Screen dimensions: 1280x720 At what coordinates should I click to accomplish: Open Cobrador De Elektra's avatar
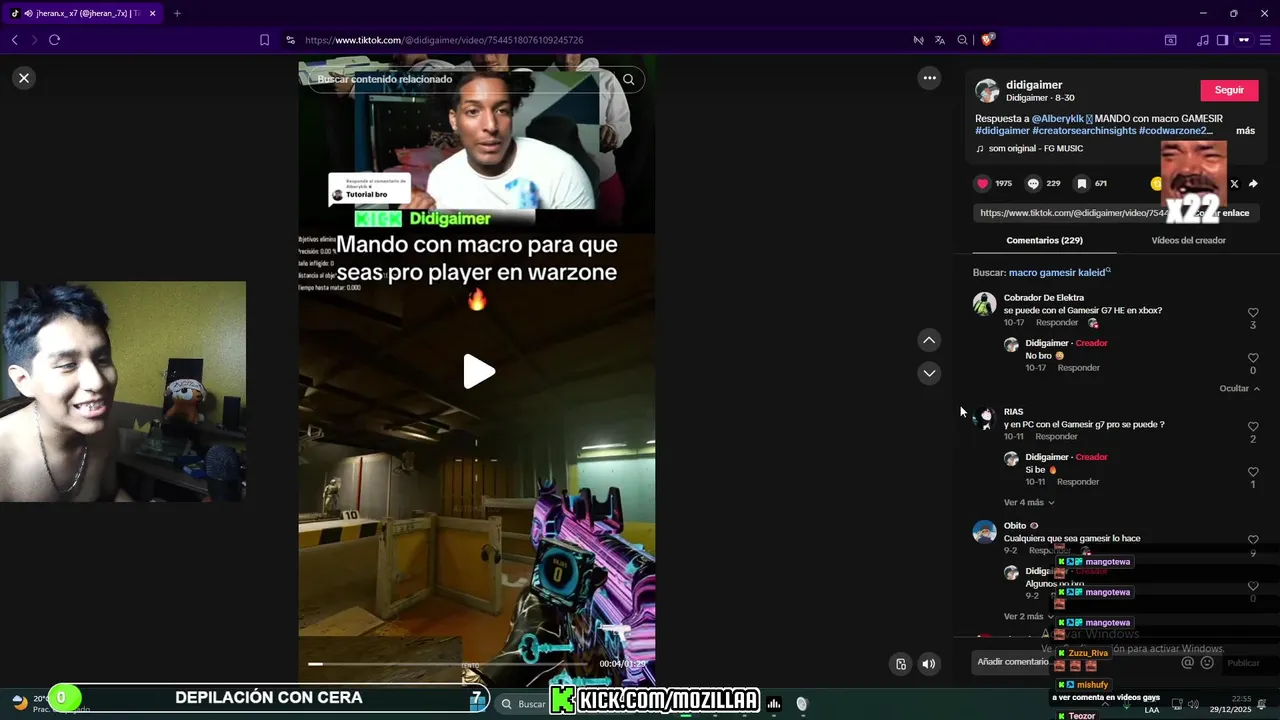pyautogui.click(x=985, y=304)
